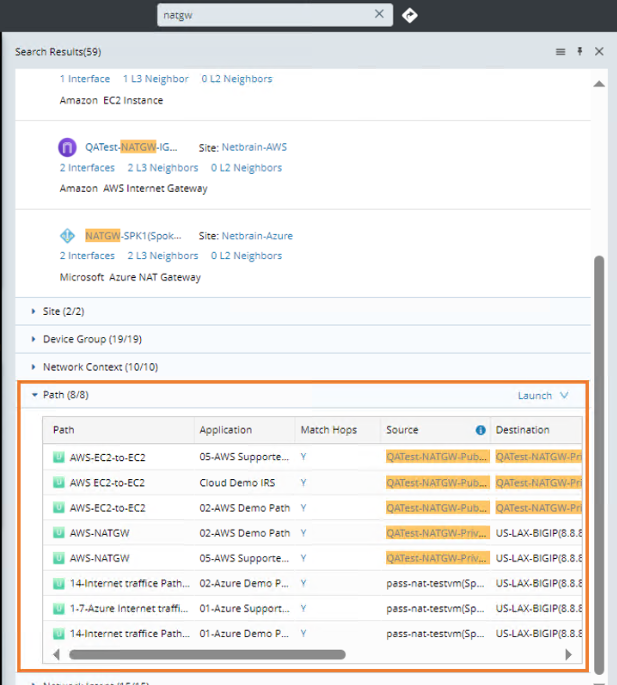617x685 pixels.
Task: Open the Launch dropdown menu
Action: [x=543, y=395]
